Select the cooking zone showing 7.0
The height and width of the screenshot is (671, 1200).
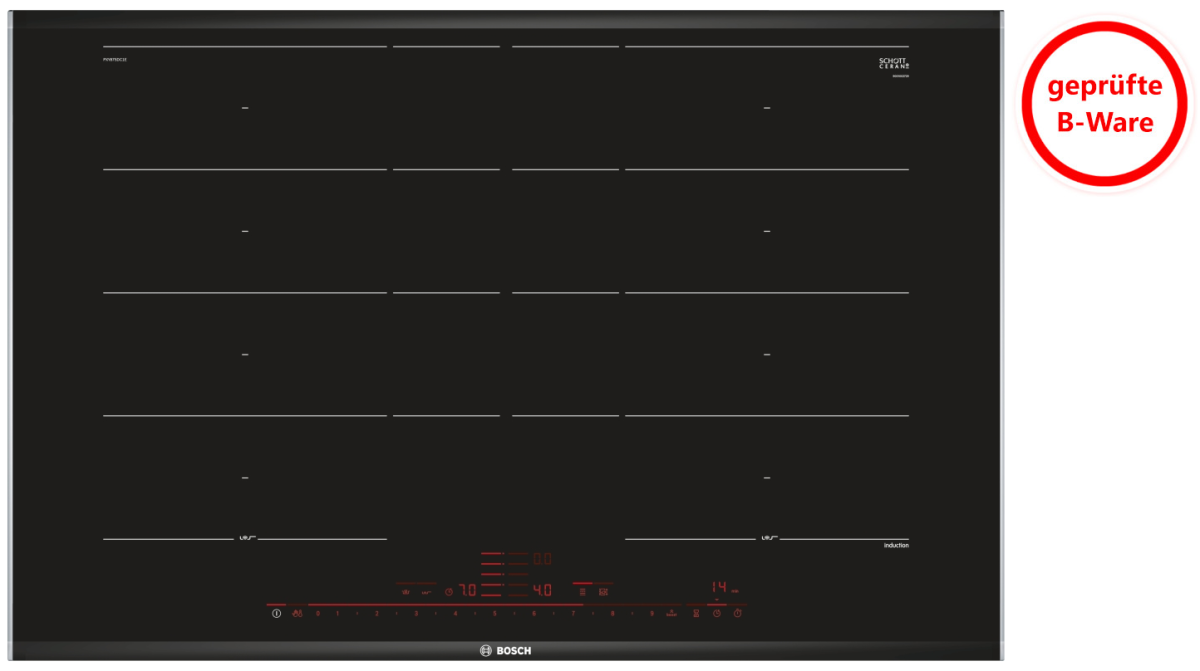click(467, 590)
